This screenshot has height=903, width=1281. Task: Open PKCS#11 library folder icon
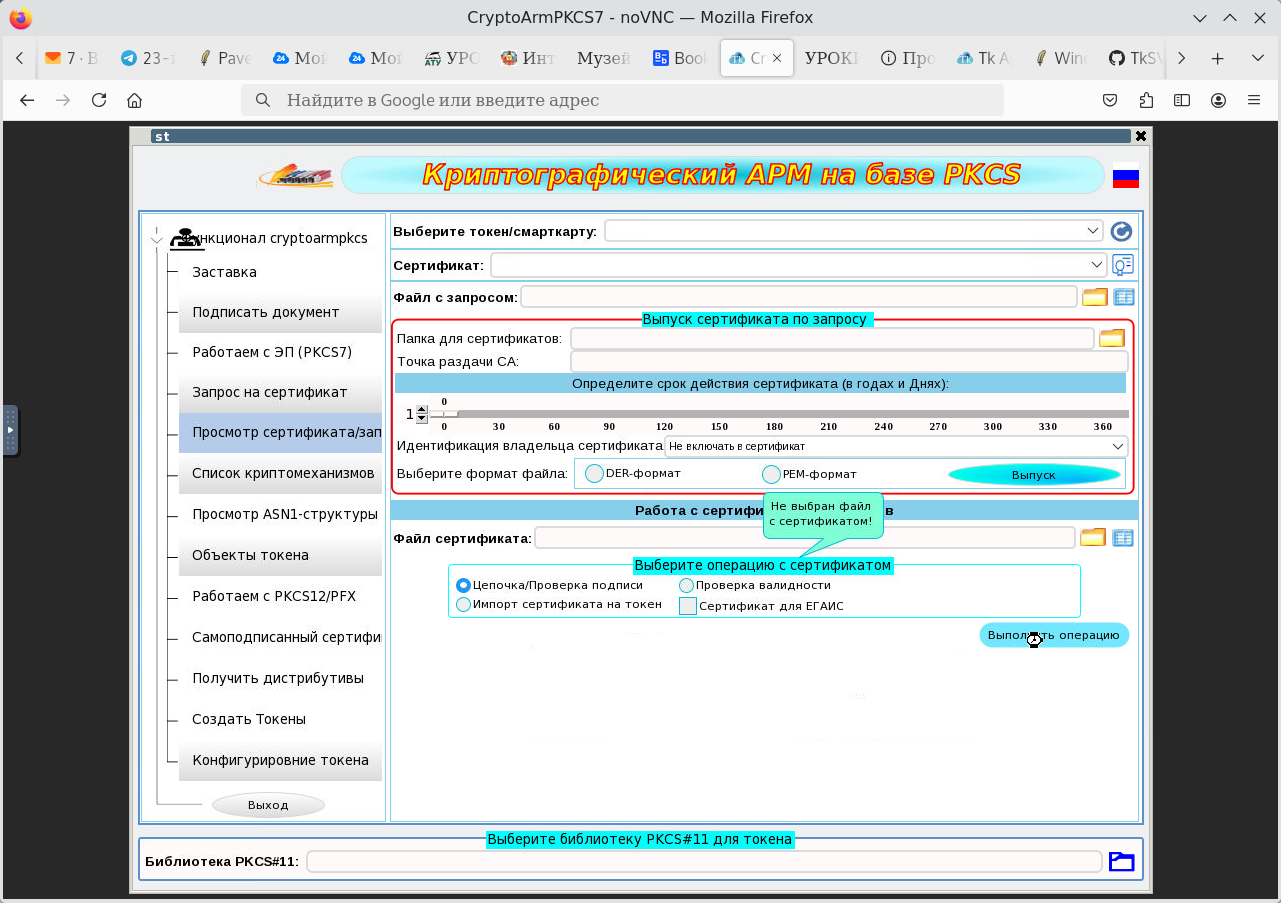(x=1121, y=861)
